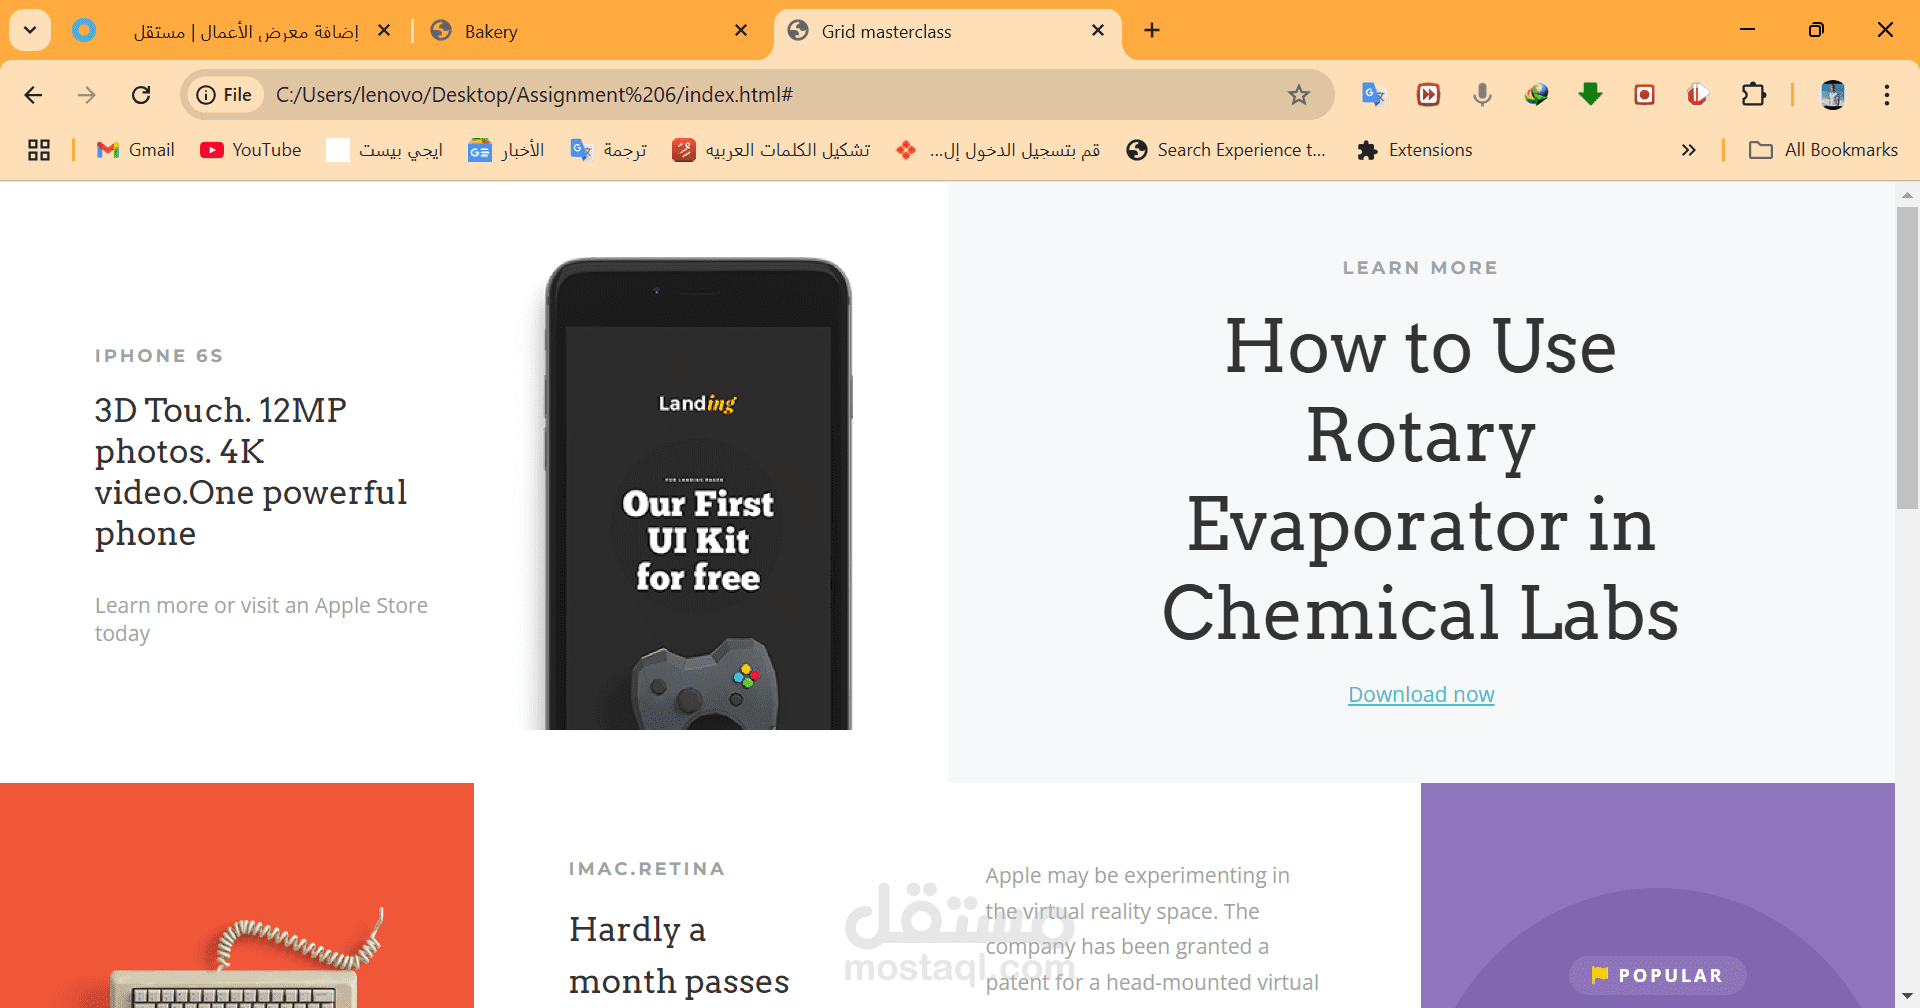The width and height of the screenshot is (1920, 1008).
Task: Open the ترجمة translate bookmark
Action: [x=608, y=150]
